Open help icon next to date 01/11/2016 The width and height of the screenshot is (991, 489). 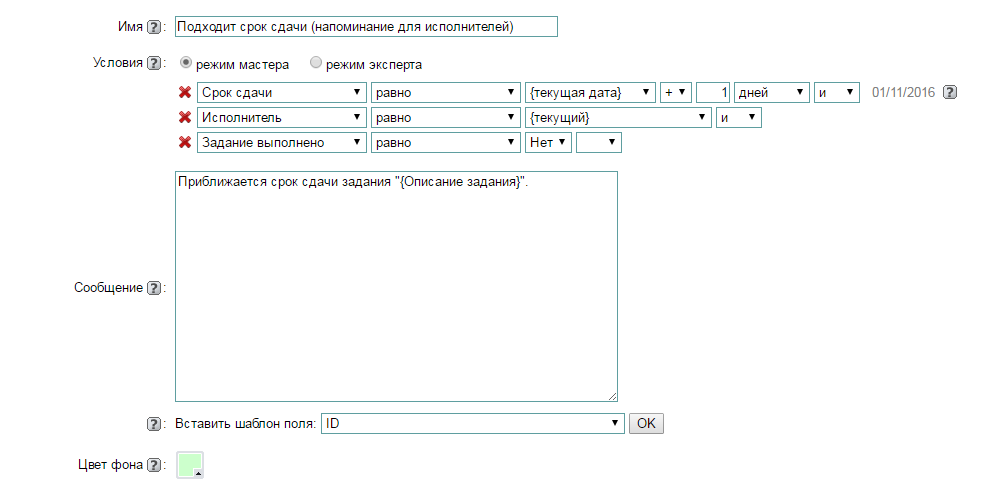coord(950,93)
